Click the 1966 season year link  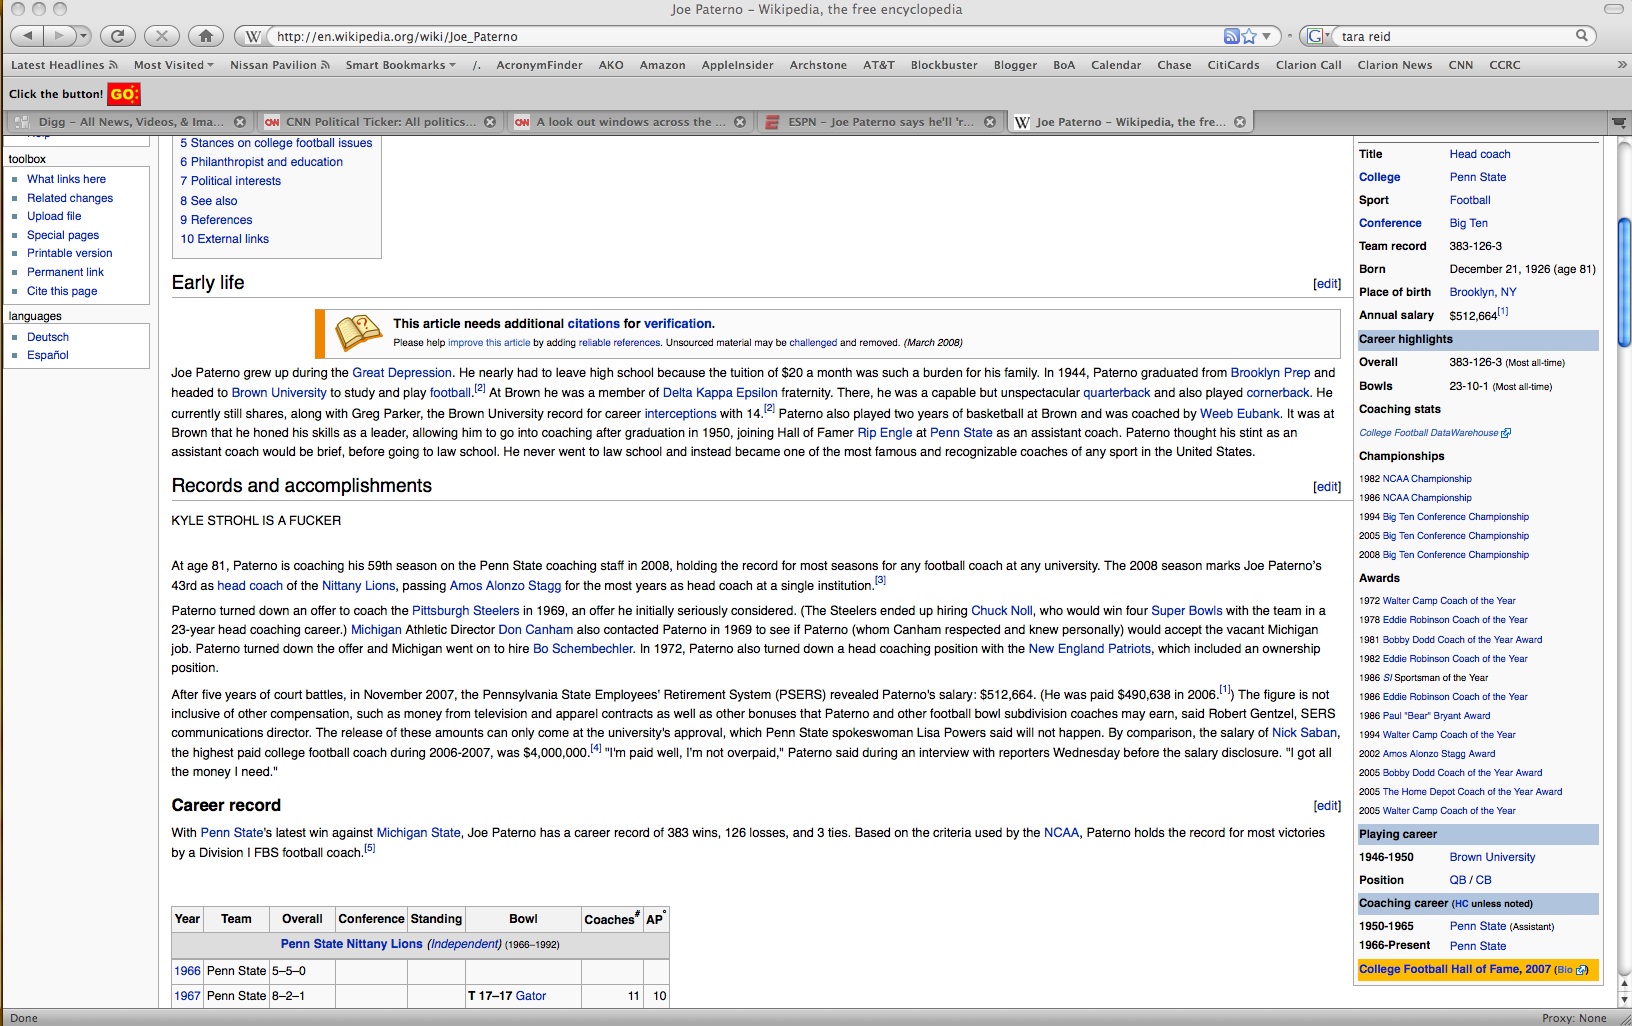point(187,971)
